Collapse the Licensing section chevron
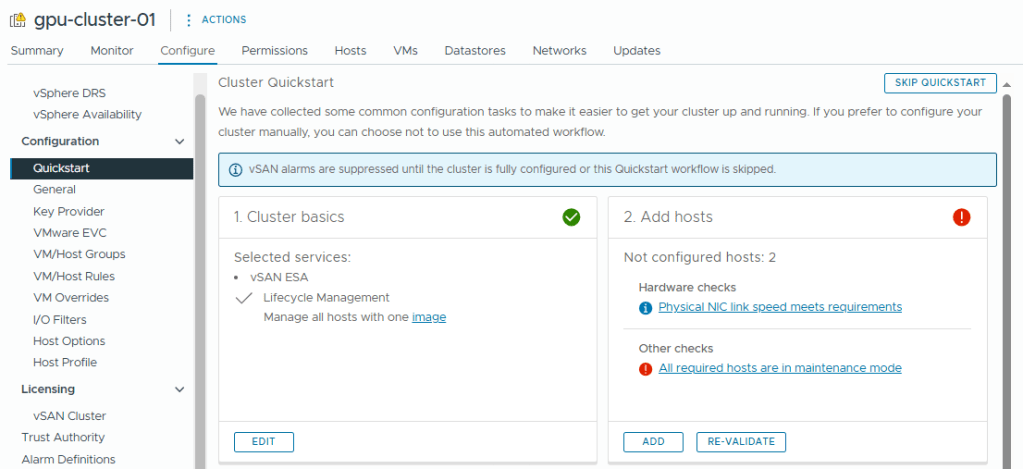Image resolution: width=1023 pixels, height=469 pixels. pyautogui.click(x=180, y=390)
